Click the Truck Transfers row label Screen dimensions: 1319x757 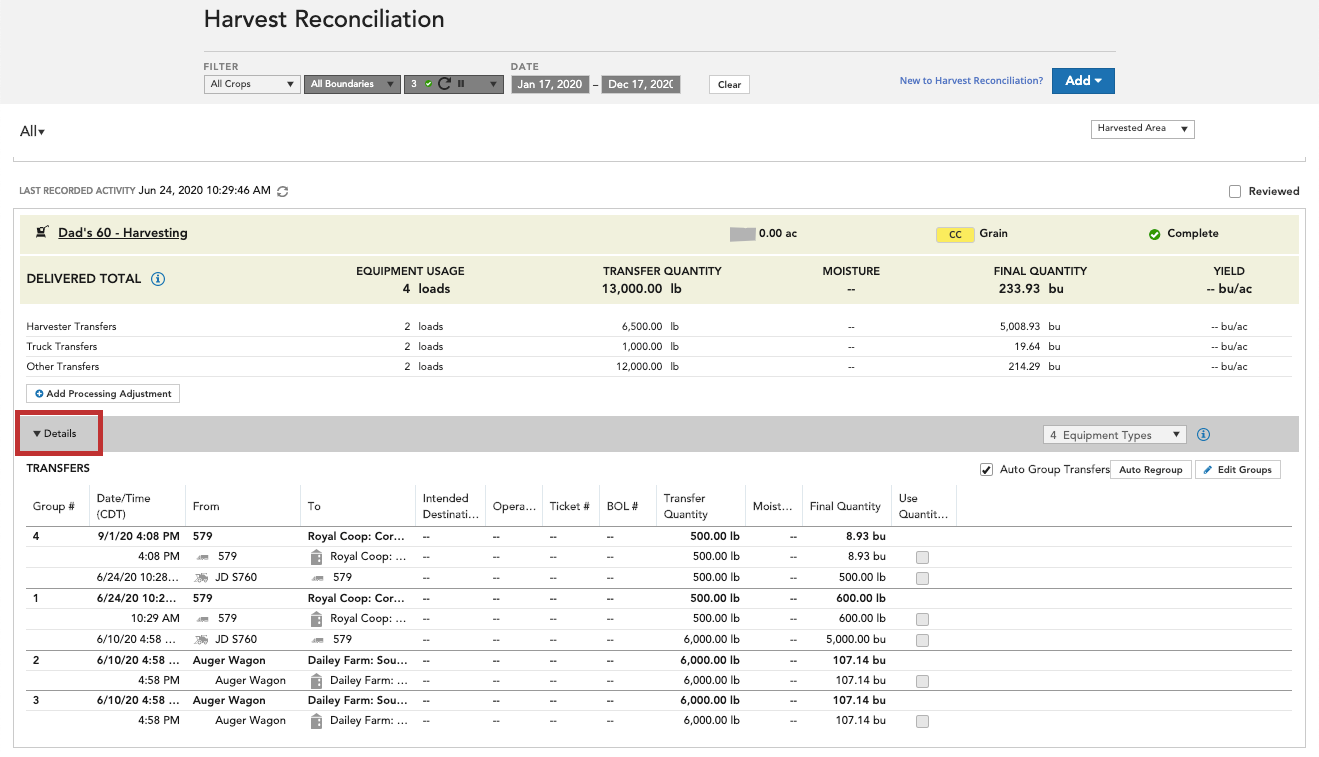63,347
